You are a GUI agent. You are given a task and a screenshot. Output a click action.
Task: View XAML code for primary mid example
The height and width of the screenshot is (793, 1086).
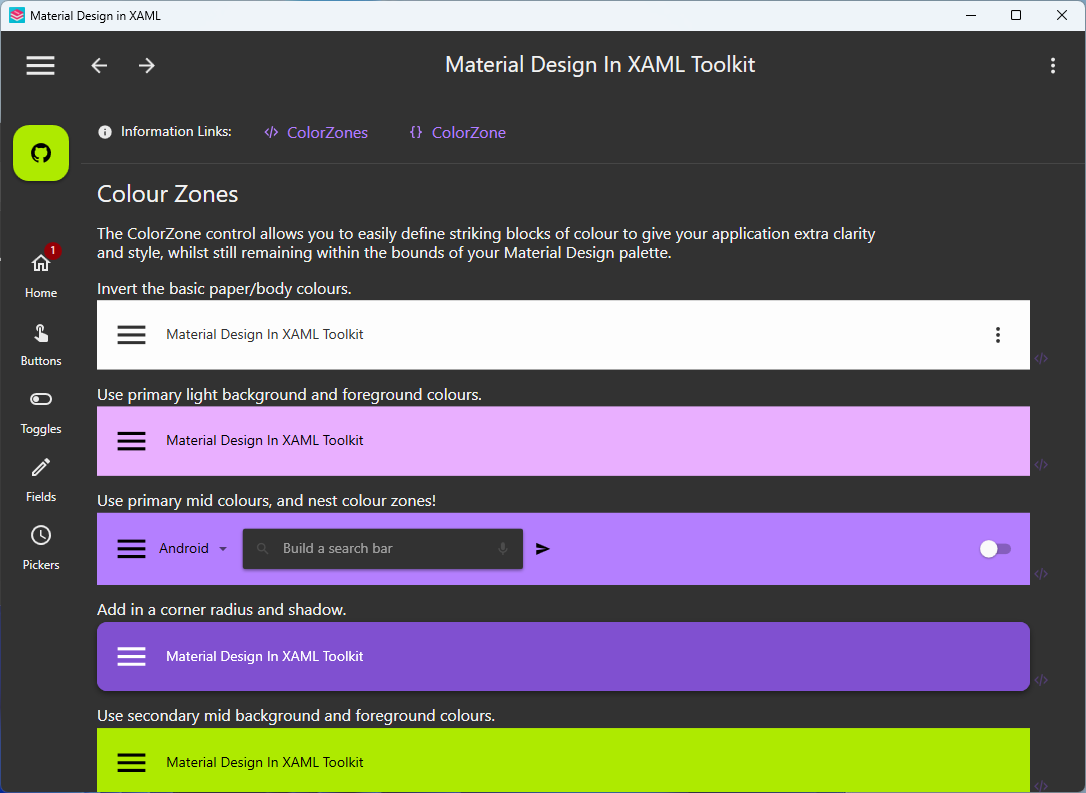click(x=1041, y=574)
